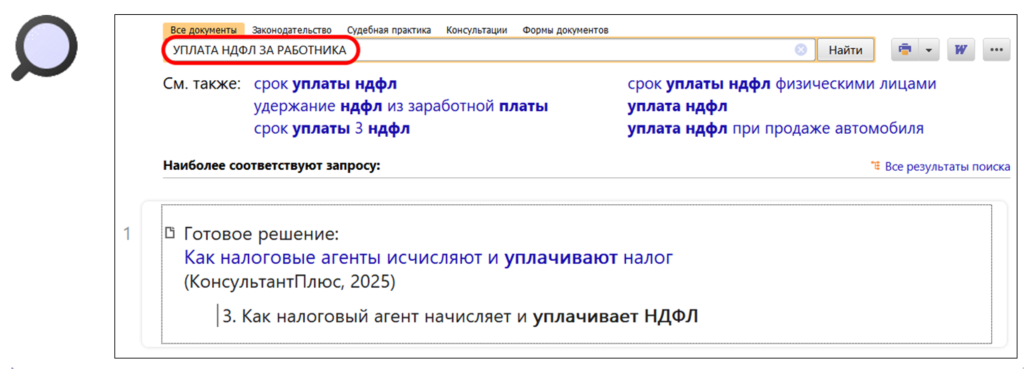Switch to Все документы tab
This screenshot has height=369, width=1024.
tap(204, 30)
